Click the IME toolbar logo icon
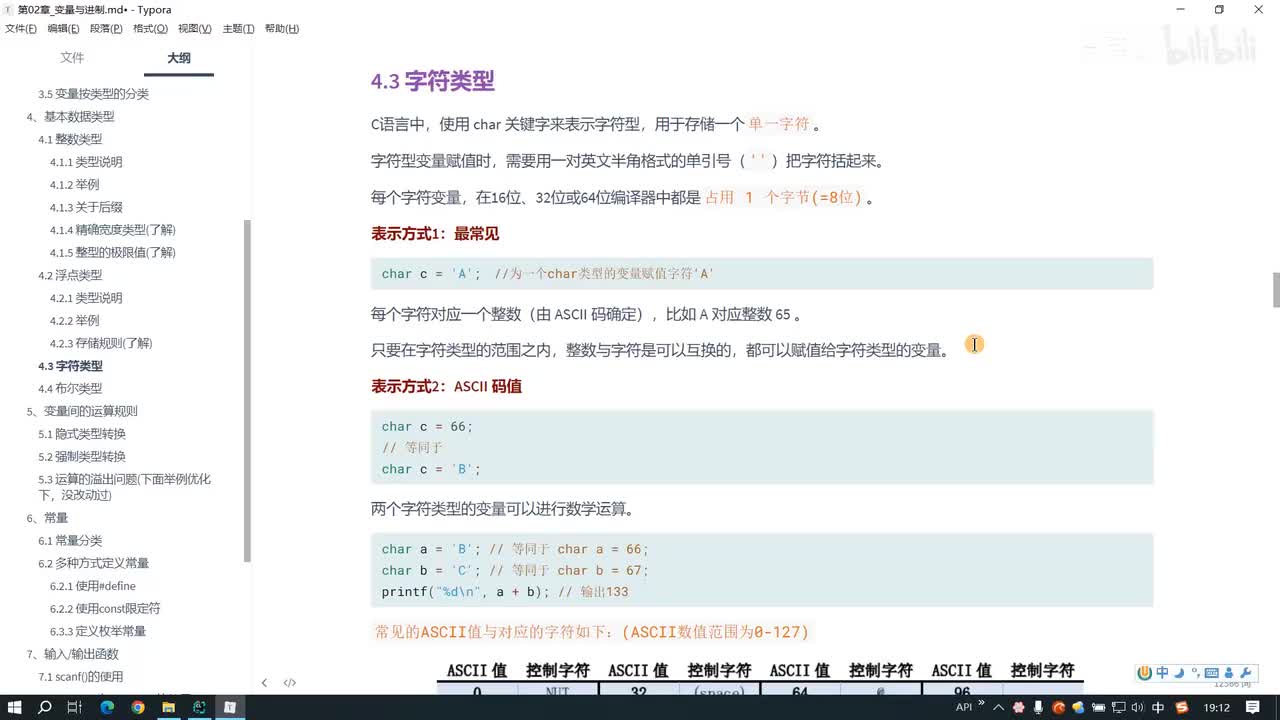The image size is (1280, 720). [x=1144, y=673]
